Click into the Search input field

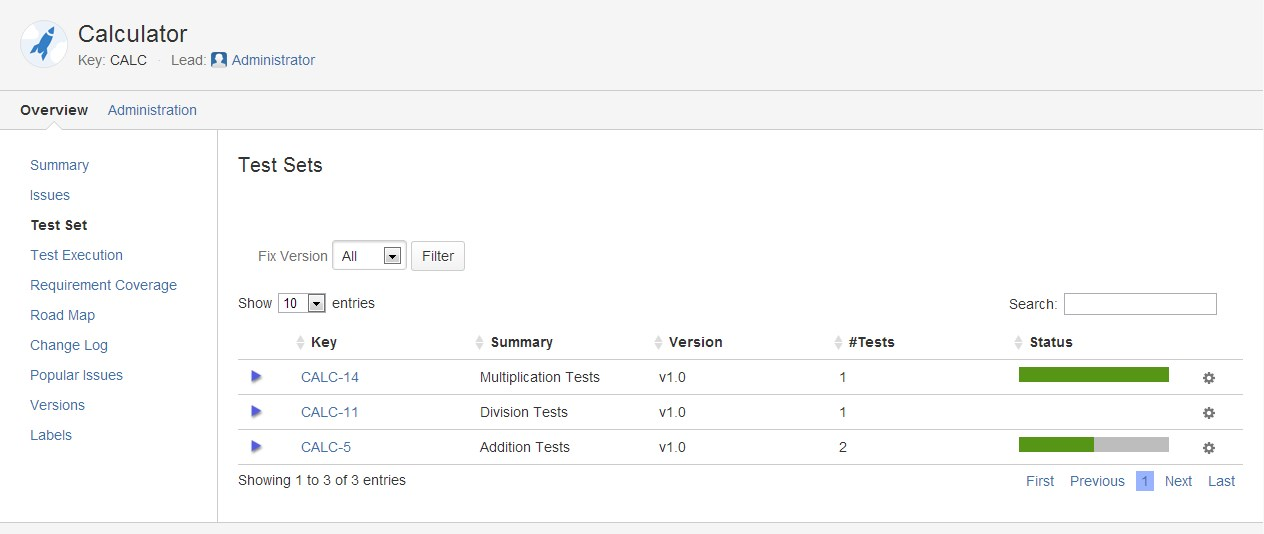(x=1140, y=304)
